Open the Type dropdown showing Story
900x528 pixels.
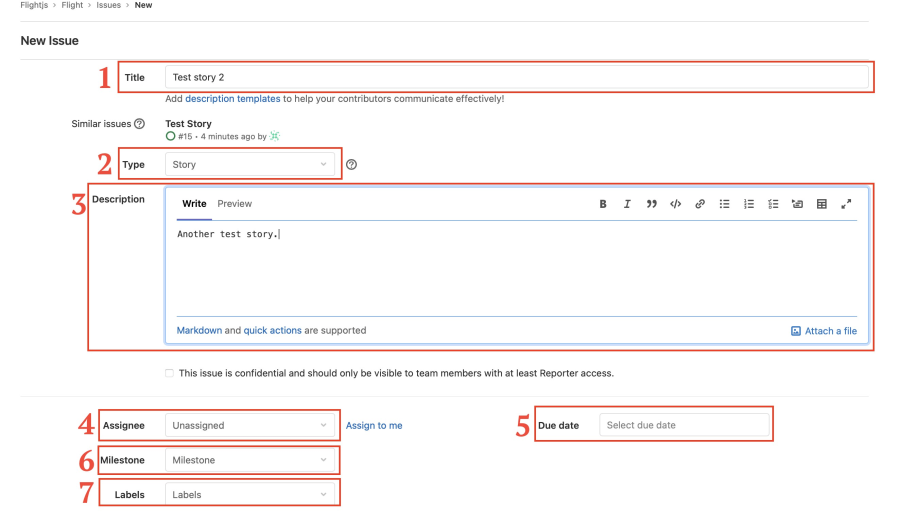point(249,165)
